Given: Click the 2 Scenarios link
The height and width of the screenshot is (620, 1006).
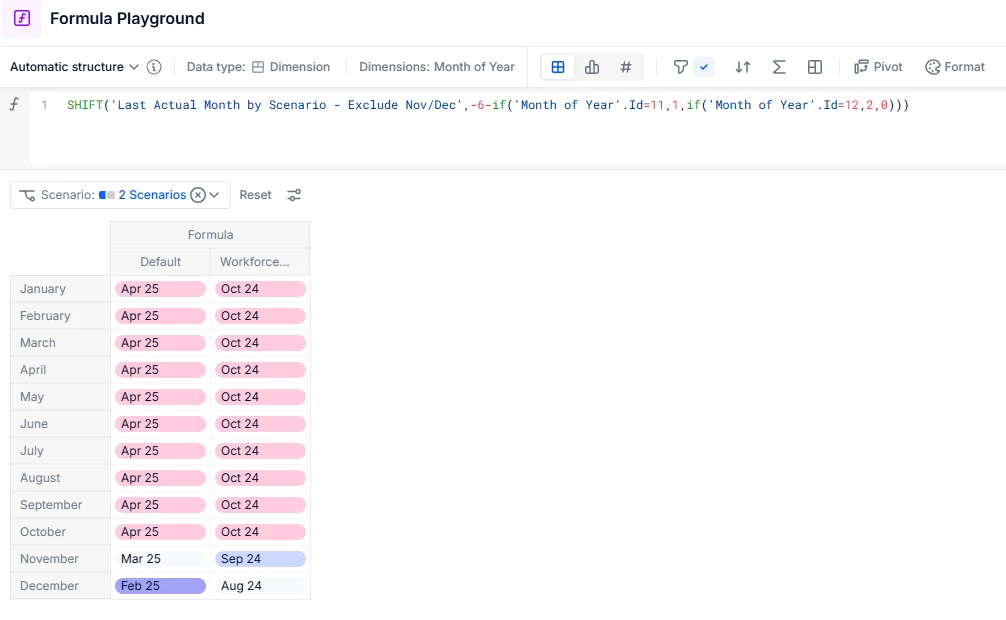Looking at the screenshot, I should pos(152,195).
